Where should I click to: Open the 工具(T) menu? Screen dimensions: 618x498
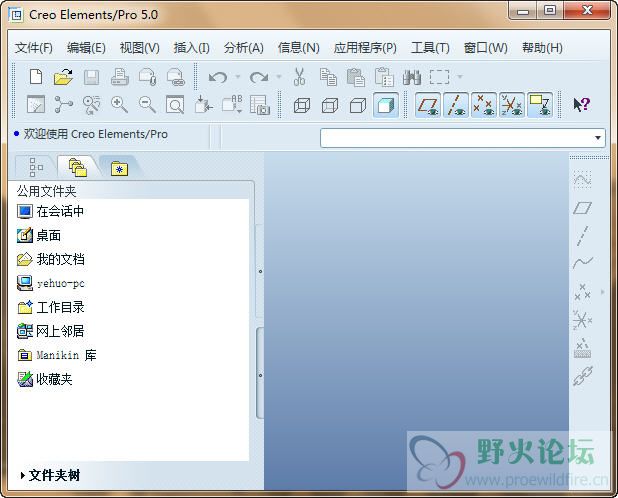430,48
